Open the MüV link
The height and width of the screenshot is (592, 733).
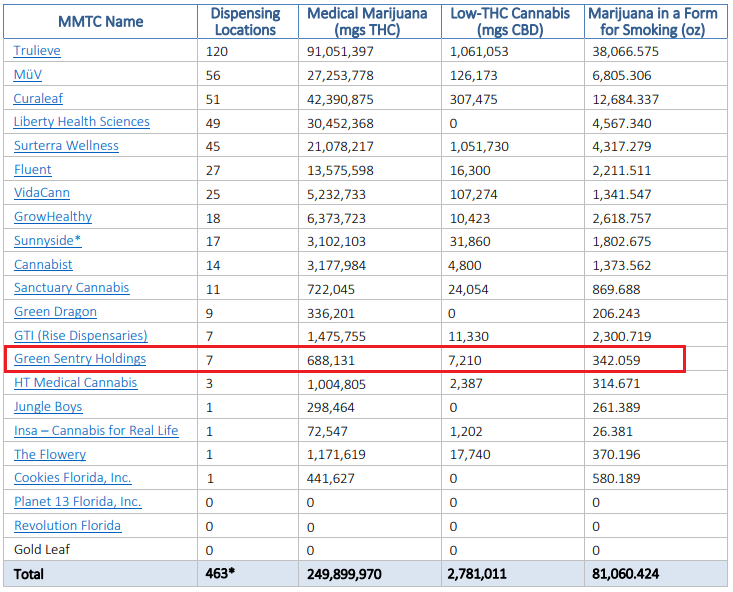point(28,74)
